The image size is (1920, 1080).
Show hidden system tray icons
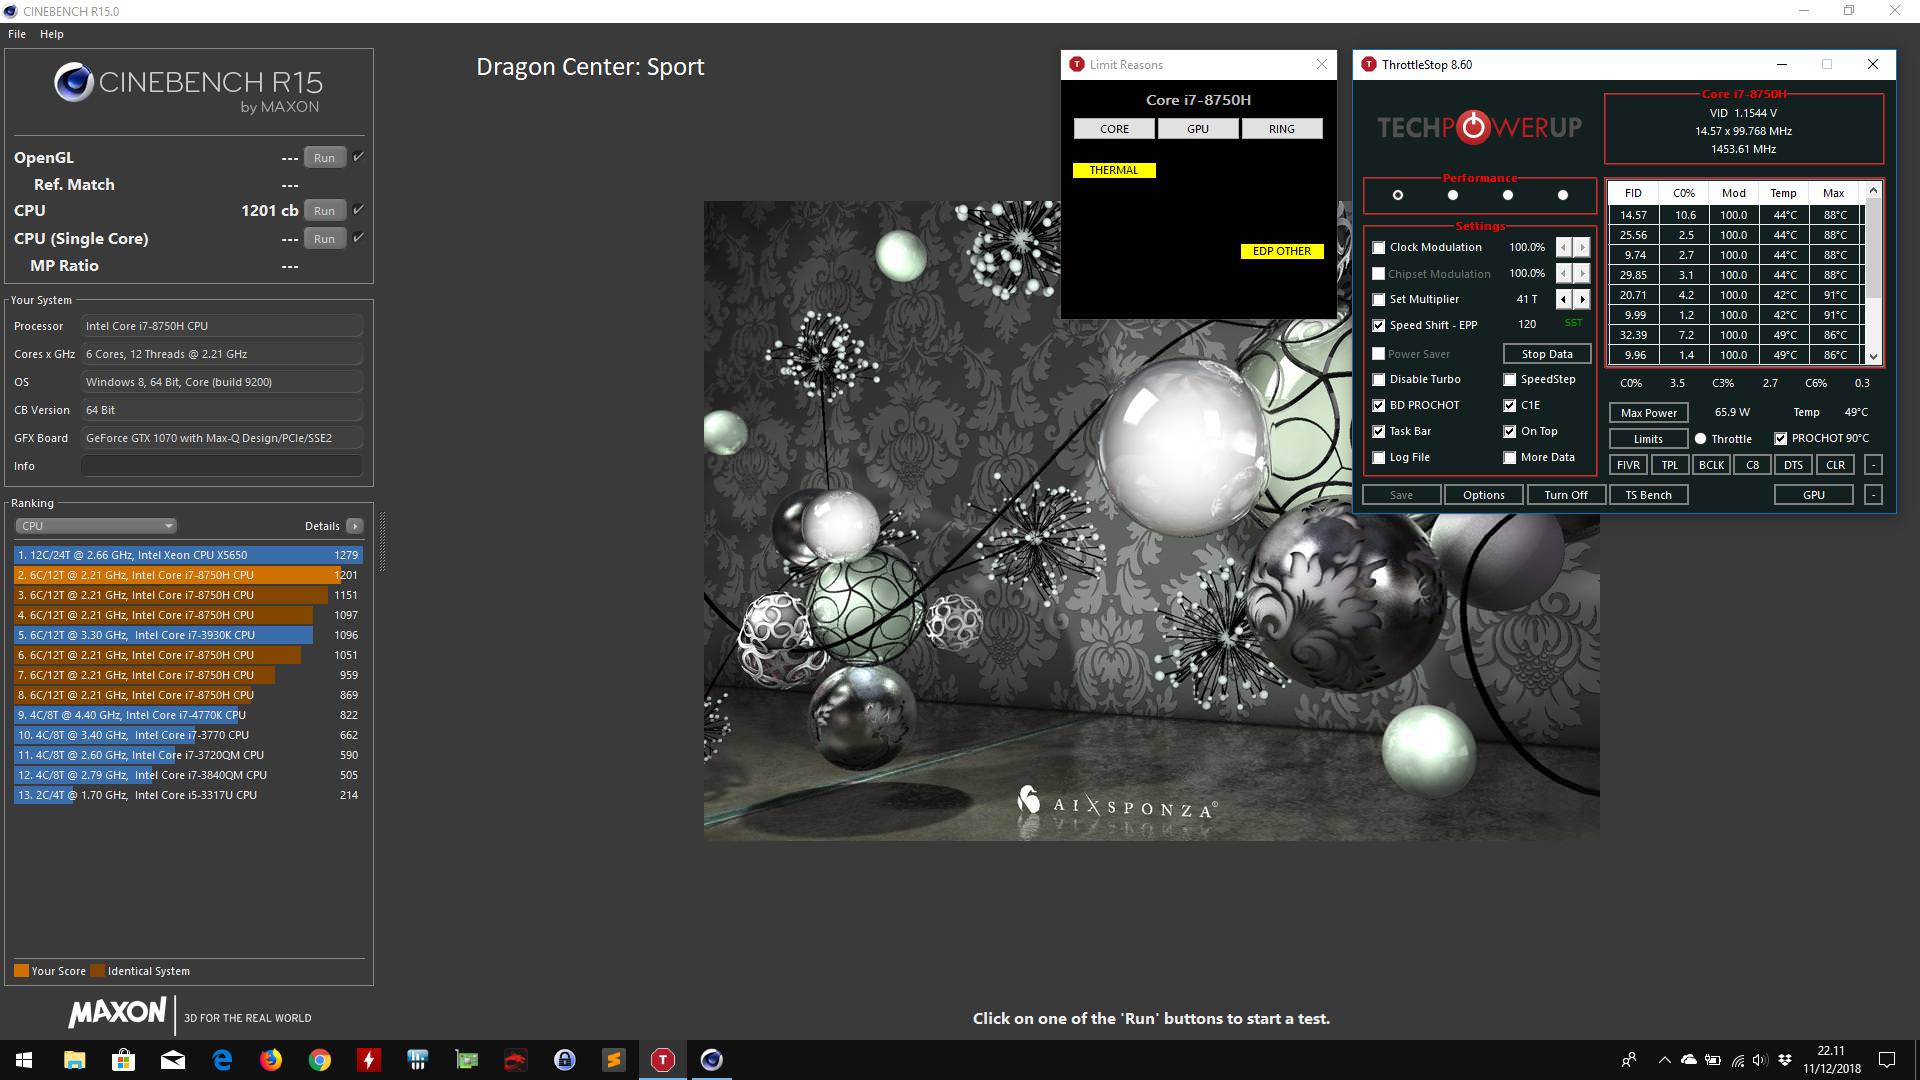[1664, 1060]
